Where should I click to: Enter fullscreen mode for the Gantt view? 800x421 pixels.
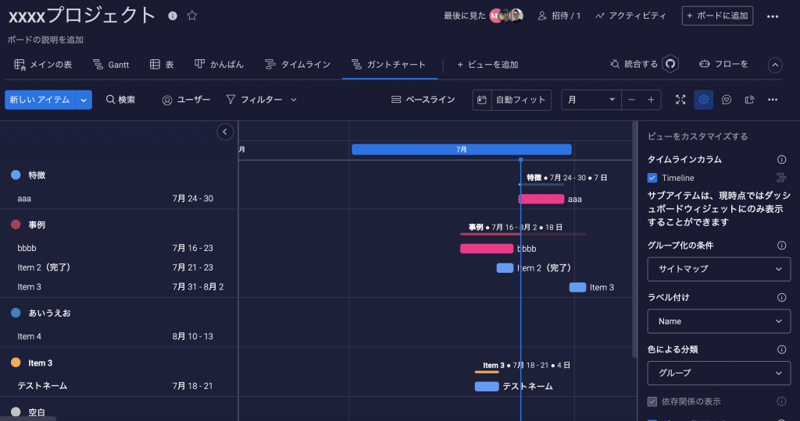tap(681, 100)
